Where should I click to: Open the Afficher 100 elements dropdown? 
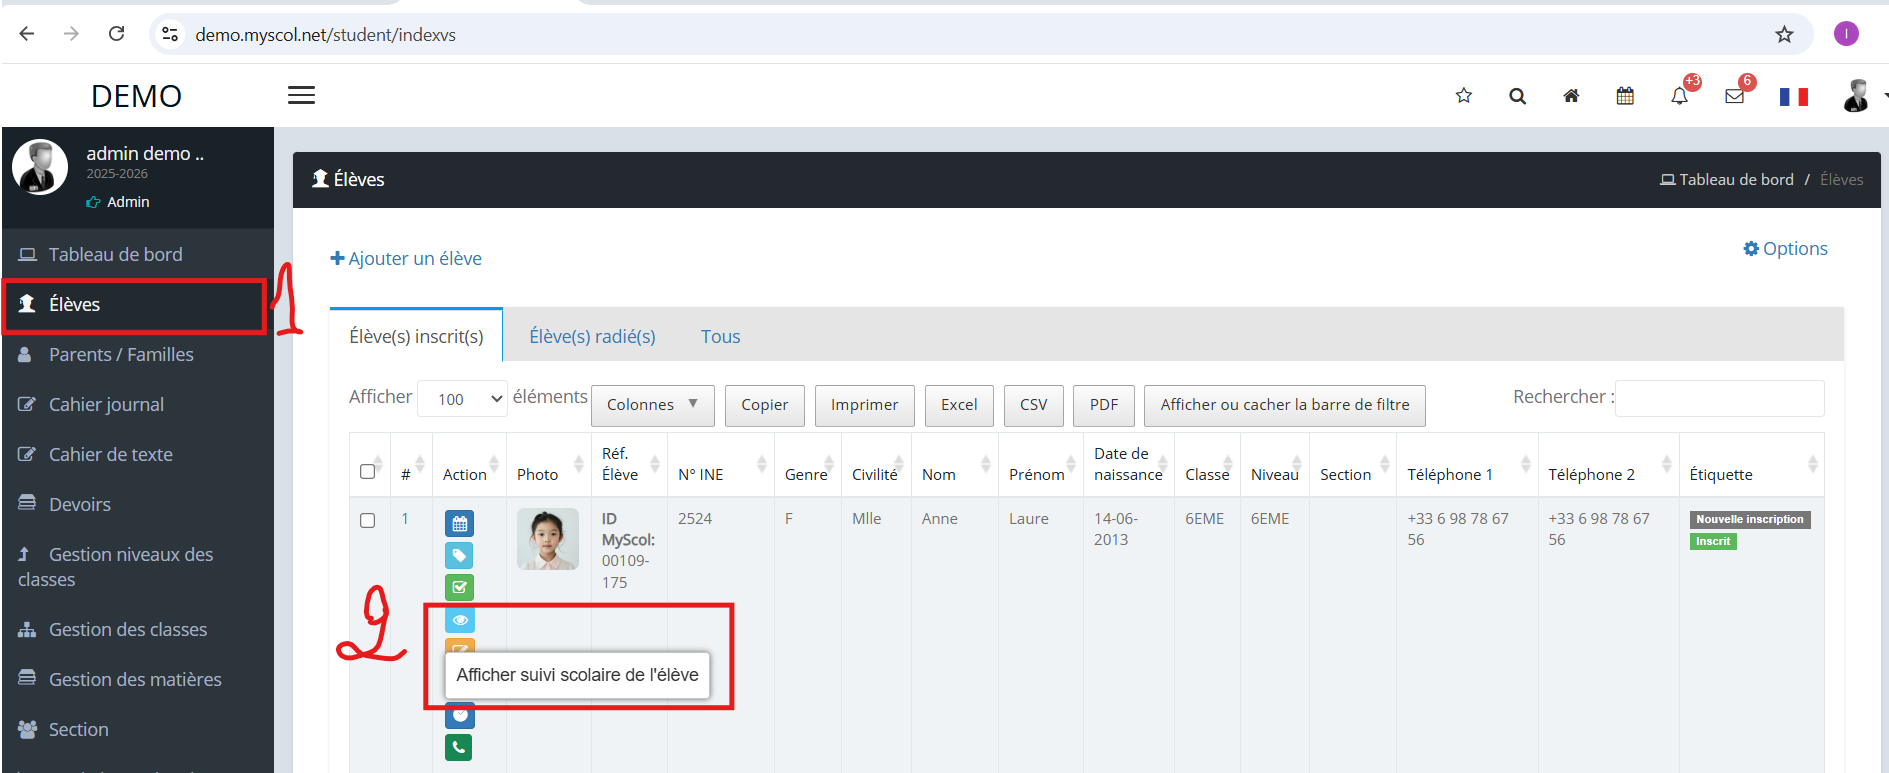(462, 399)
